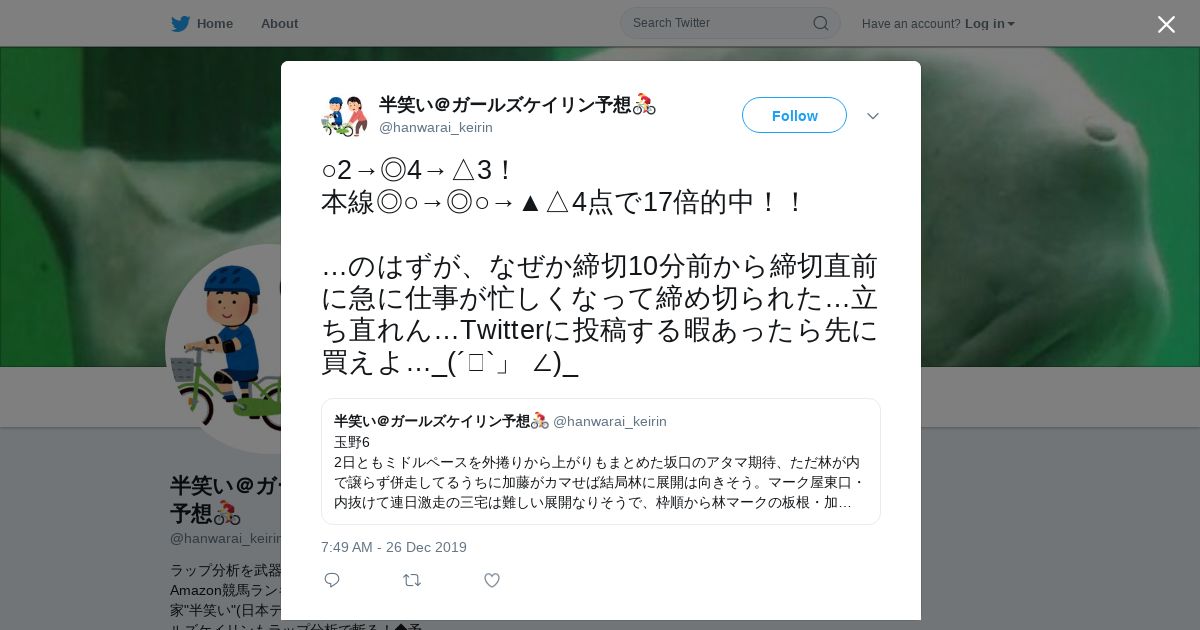Expand tweet options chevron next to Follow

[x=873, y=116]
